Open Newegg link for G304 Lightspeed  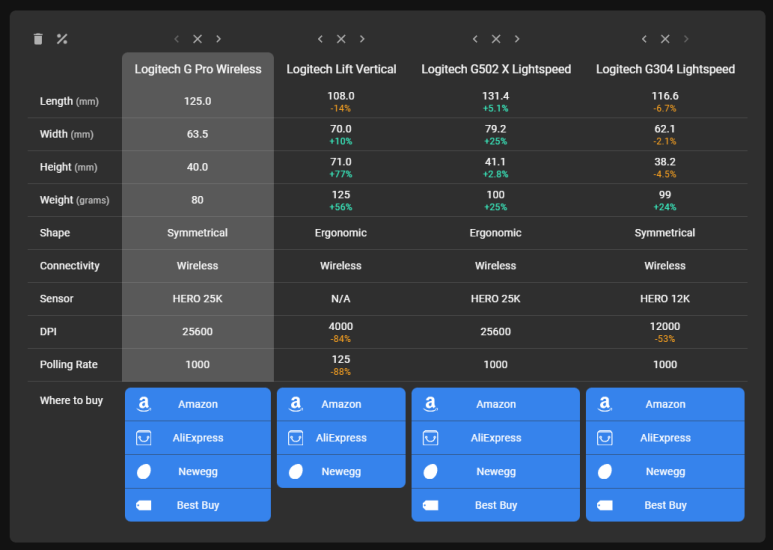tap(665, 472)
